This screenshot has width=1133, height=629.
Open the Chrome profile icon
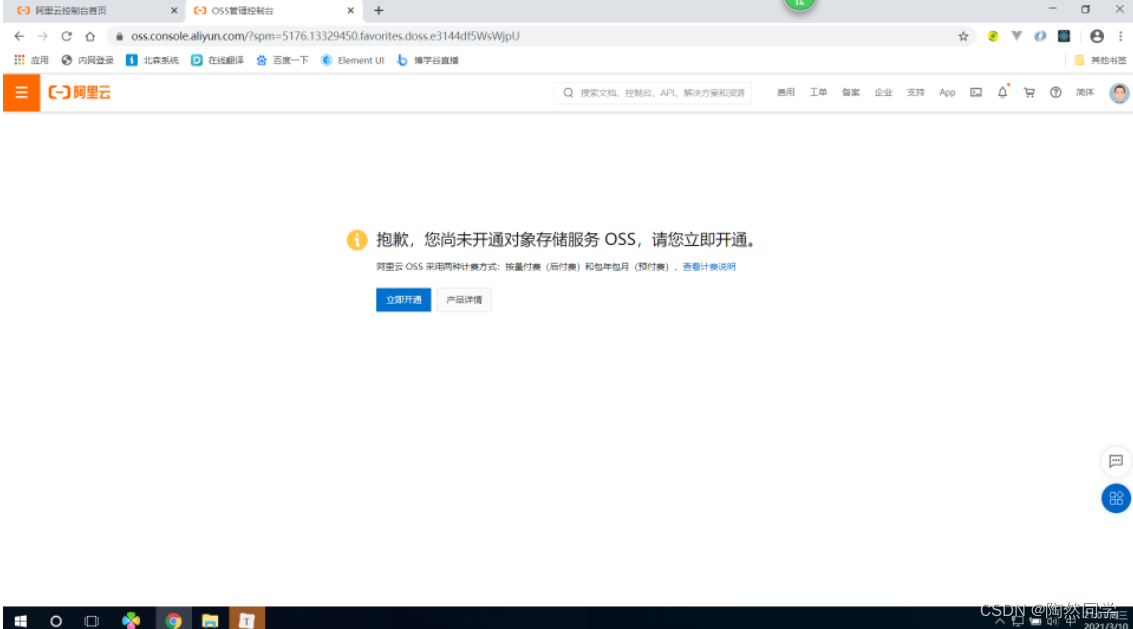(1097, 36)
